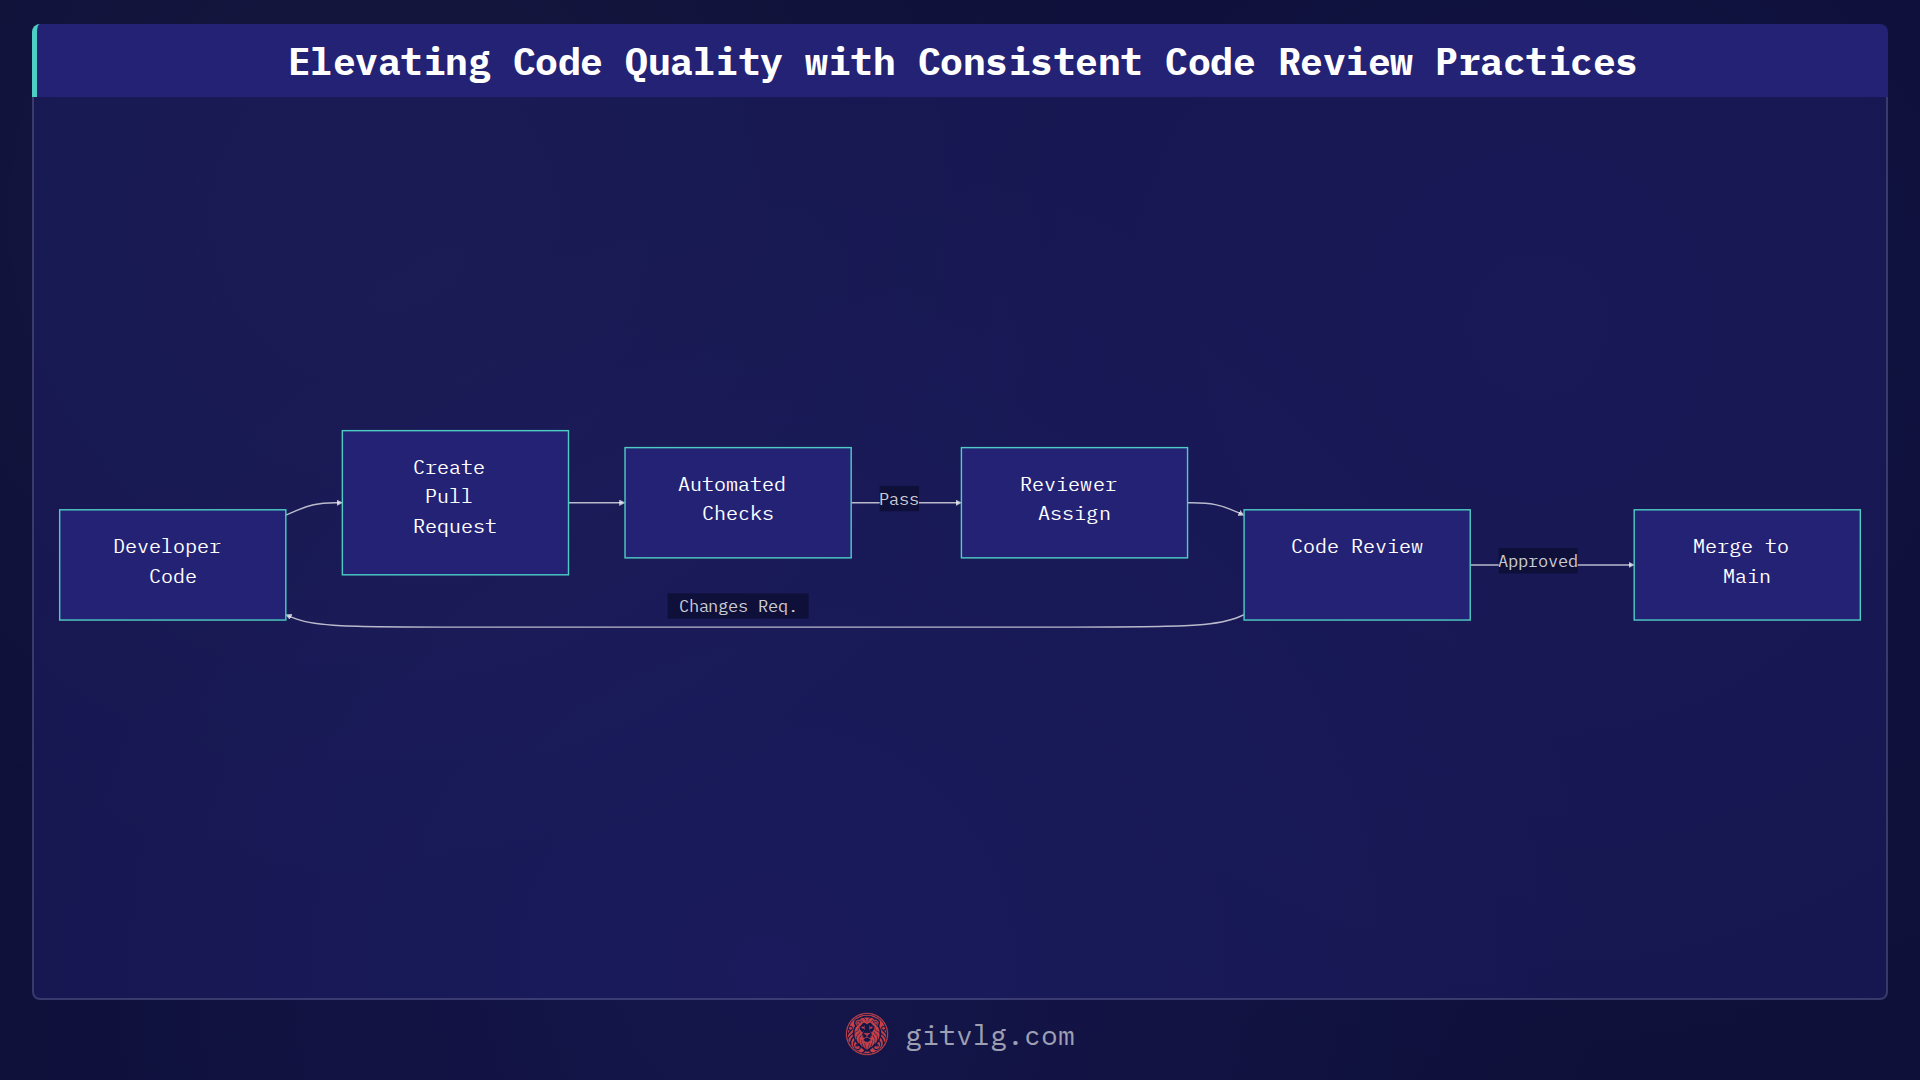The image size is (1920, 1080).
Task: Select the Create Pull Request box
Action: (455, 503)
